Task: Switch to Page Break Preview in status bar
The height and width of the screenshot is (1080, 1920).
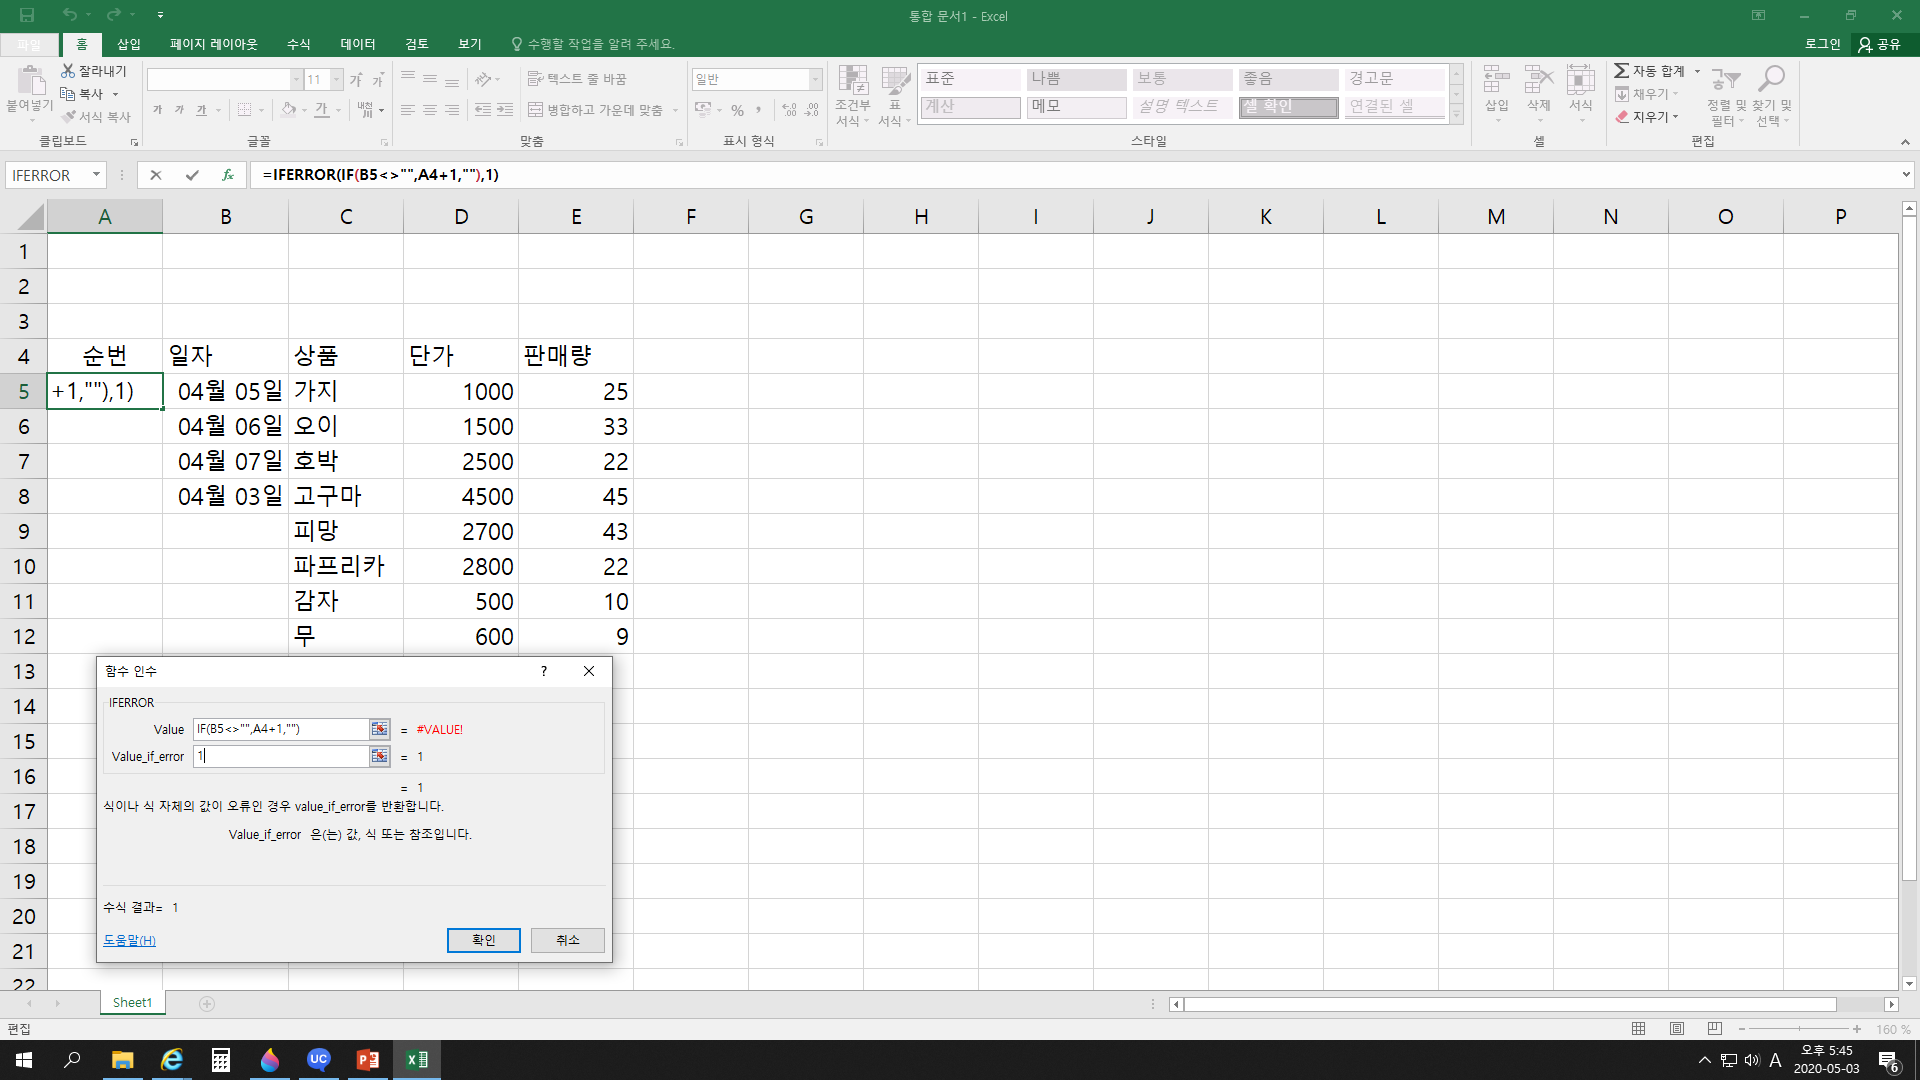Action: (1715, 1029)
